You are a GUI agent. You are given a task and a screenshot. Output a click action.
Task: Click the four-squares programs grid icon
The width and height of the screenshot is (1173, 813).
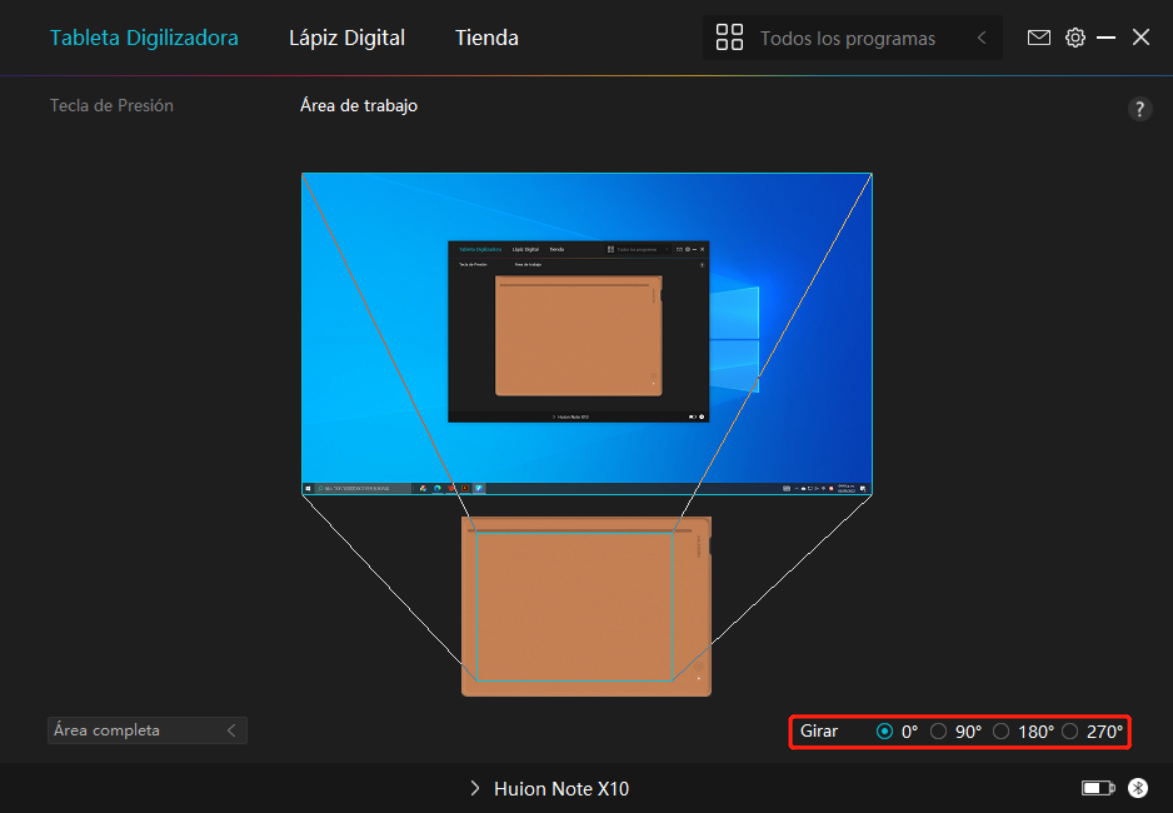pyautogui.click(x=729, y=37)
